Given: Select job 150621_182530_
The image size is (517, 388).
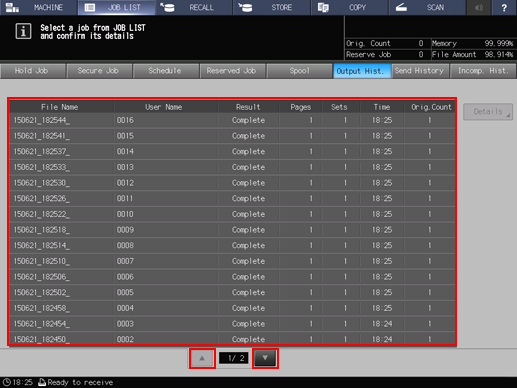Looking at the screenshot, I should tap(232, 183).
